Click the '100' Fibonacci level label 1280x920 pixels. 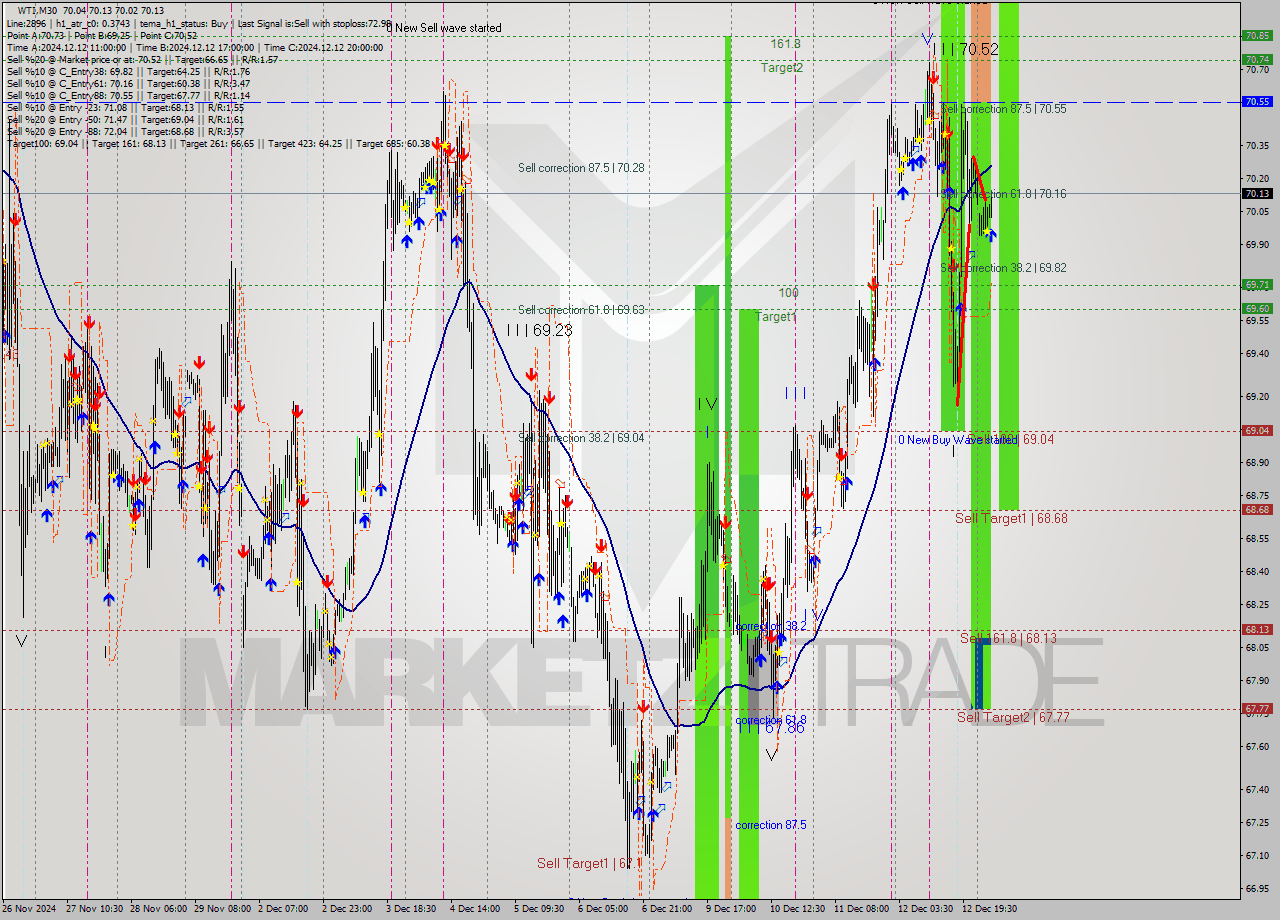[x=789, y=293]
